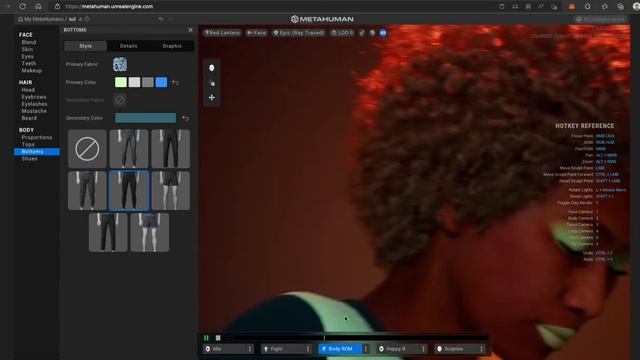The height and width of the screenshot is (360, 640).
Task: Switch to the Style tab
Action: [85, 46]
